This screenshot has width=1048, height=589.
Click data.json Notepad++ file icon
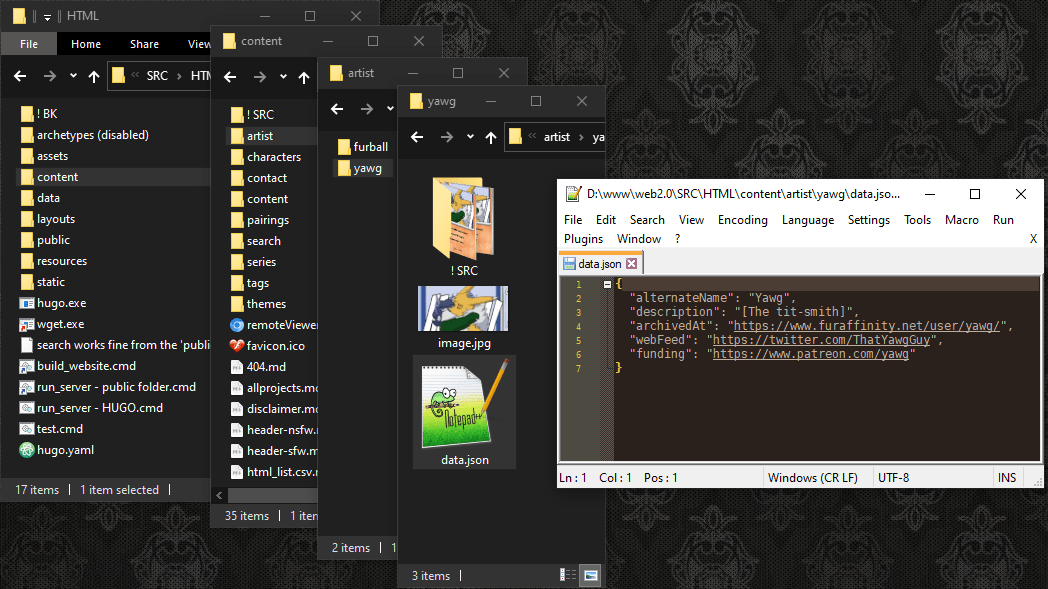(464, 404)
